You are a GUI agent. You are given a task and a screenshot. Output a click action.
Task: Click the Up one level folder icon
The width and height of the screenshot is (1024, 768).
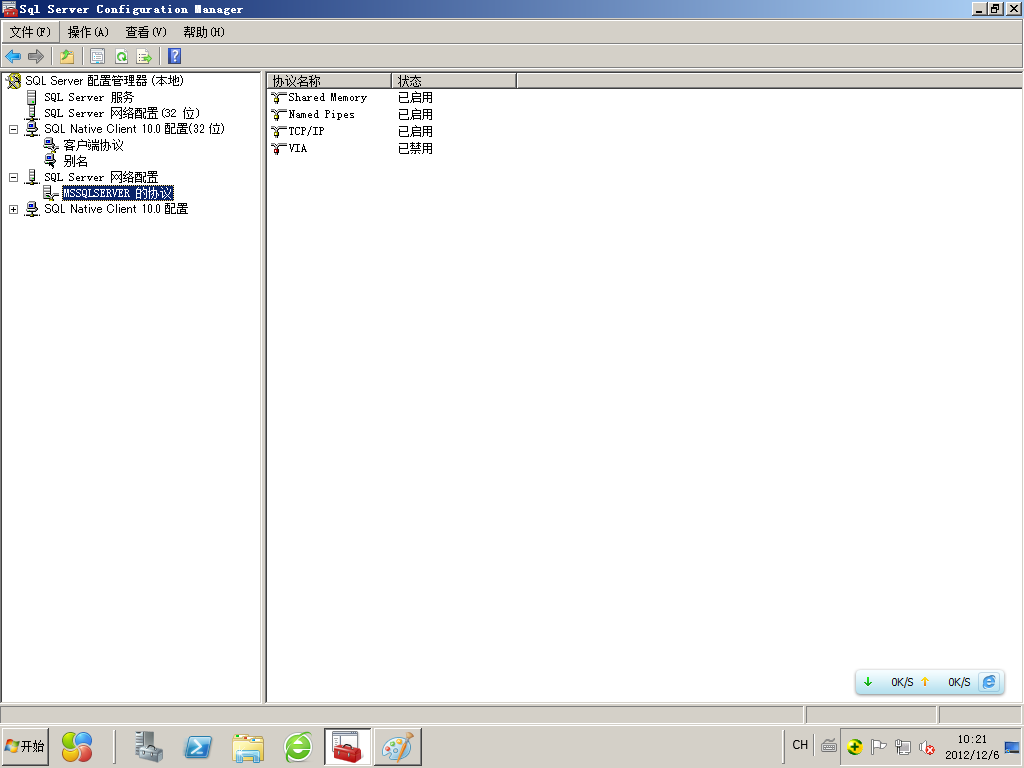(x=67, y=57)
